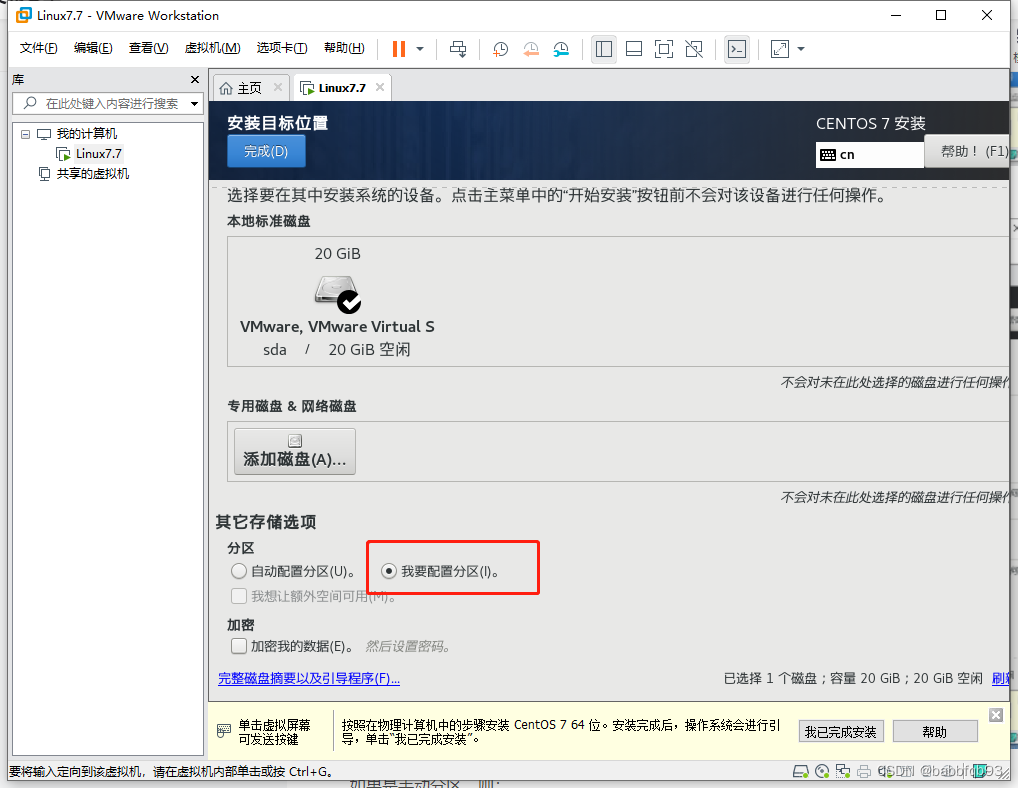This screenshot has width=1018, height=788.
Task: Click the cn keyboard layout field
Action: [x=869, y=154]
